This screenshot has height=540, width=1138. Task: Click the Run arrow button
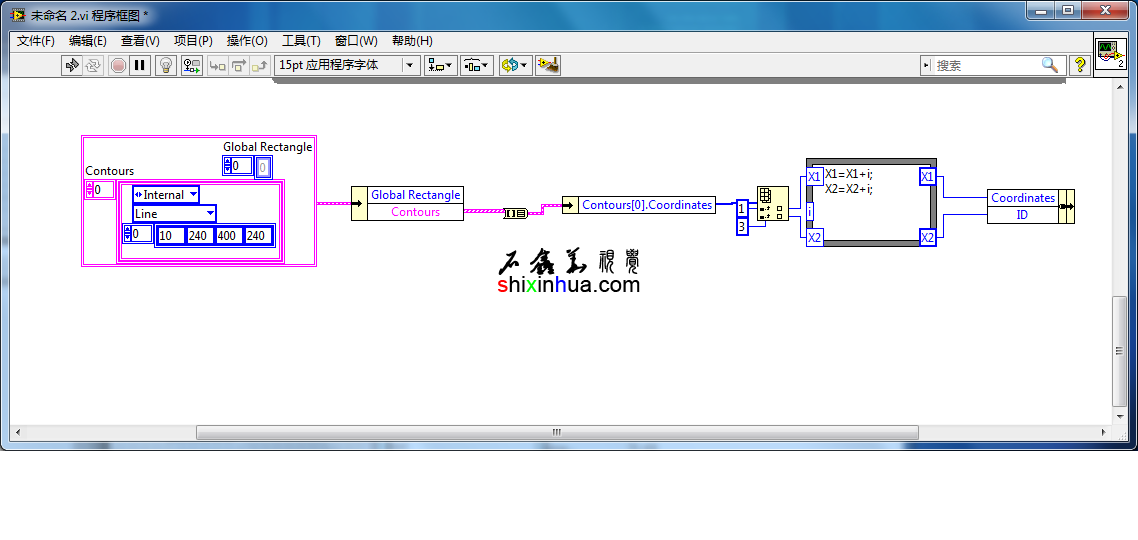pyautogui.click(x=71, y=65)
